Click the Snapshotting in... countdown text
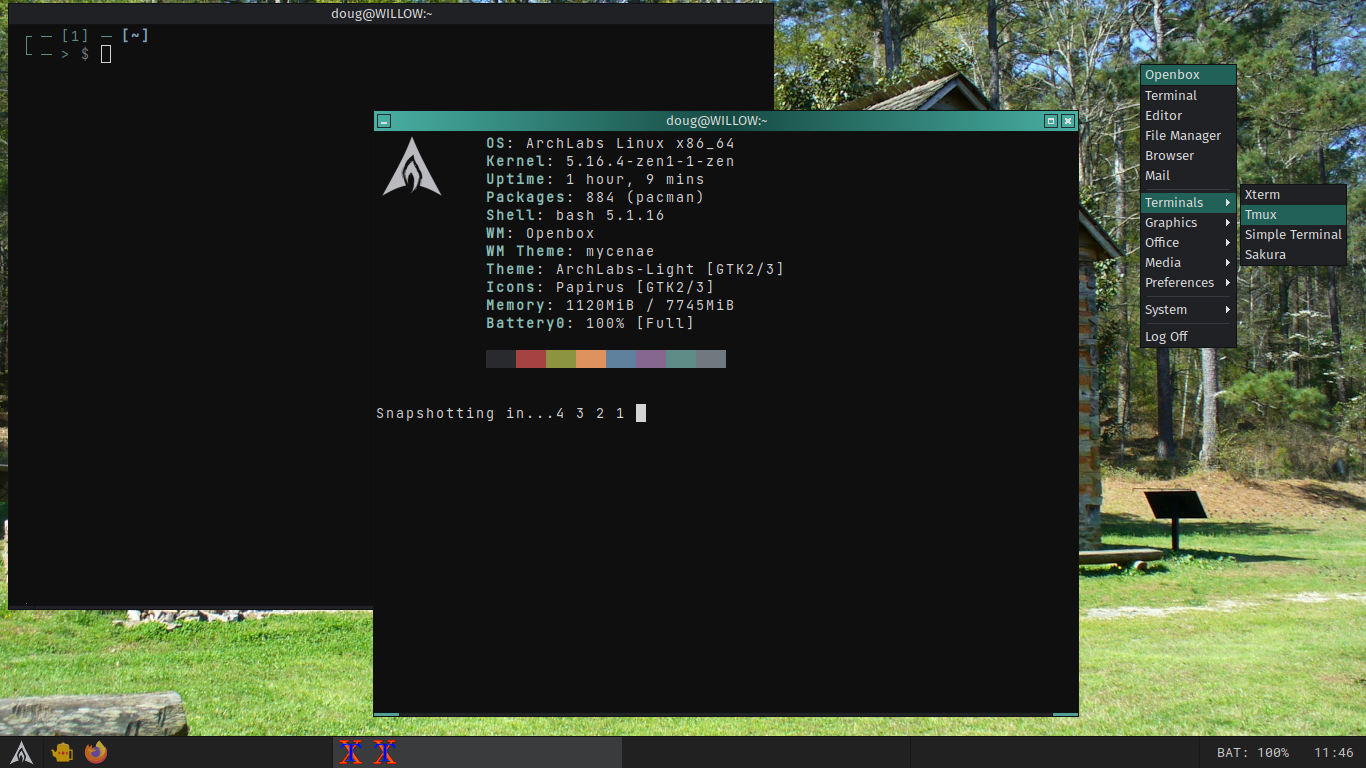1366x768 pixels. click(x=501, y=414)
